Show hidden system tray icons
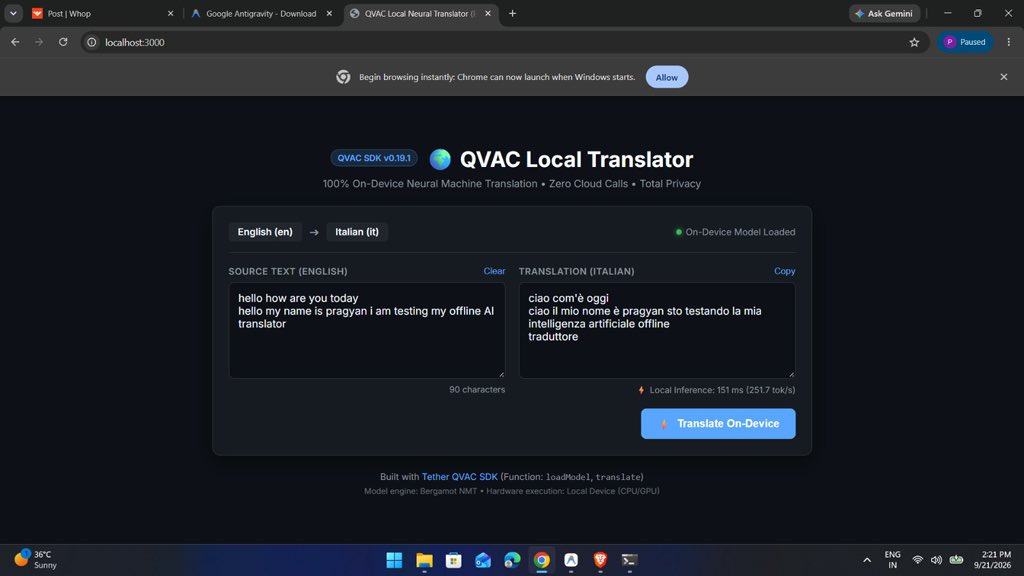The height and width of the screenshot is (576, 1024). (x=867, y=560)
